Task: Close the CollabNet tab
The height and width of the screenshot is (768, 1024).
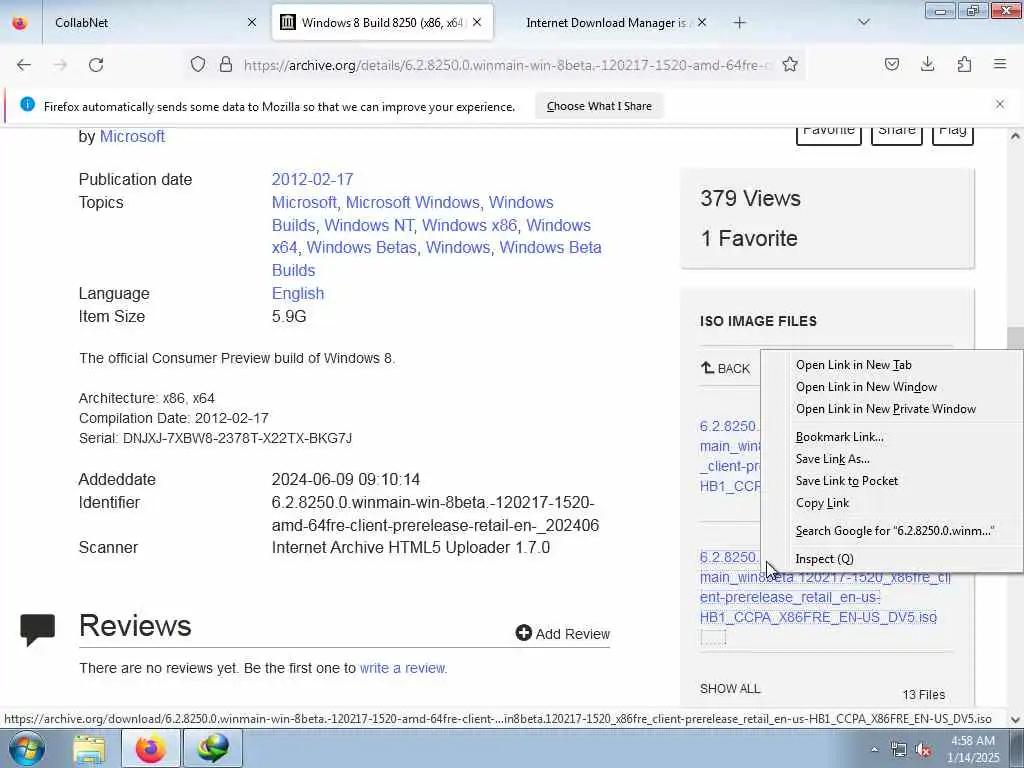Action: [x=251, y=22]
